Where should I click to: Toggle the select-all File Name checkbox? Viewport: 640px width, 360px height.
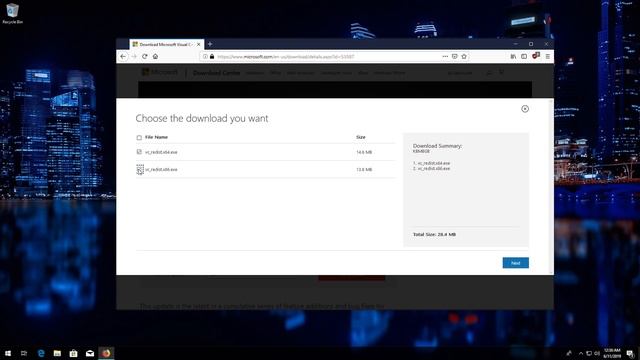coord(139,138)
